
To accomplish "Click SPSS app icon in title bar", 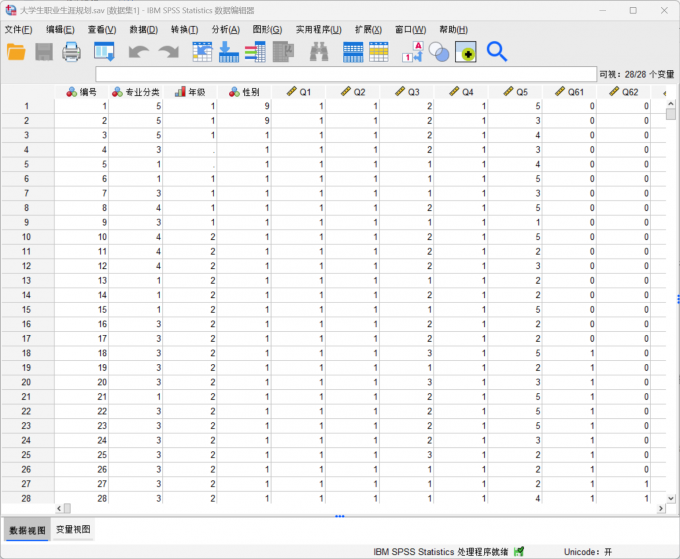I will point(10,10).
